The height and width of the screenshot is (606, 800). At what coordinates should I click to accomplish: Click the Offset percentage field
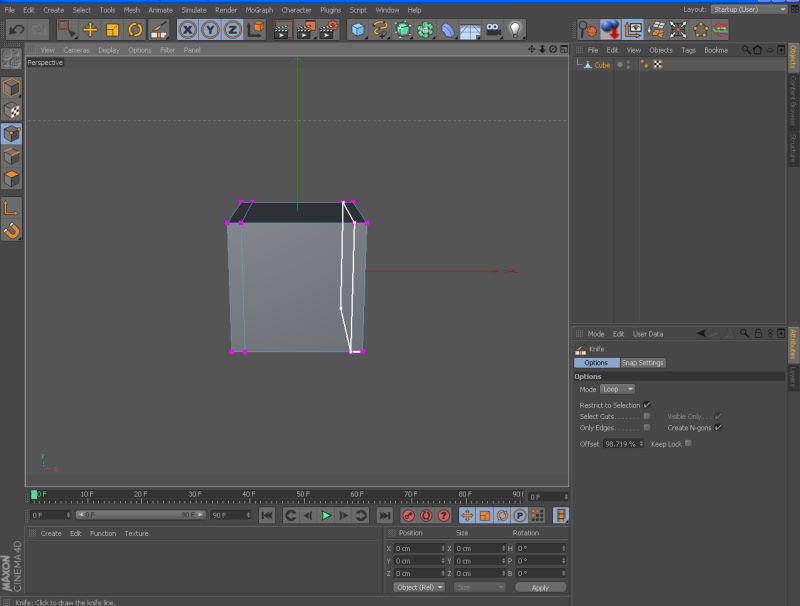click(621, 443)
